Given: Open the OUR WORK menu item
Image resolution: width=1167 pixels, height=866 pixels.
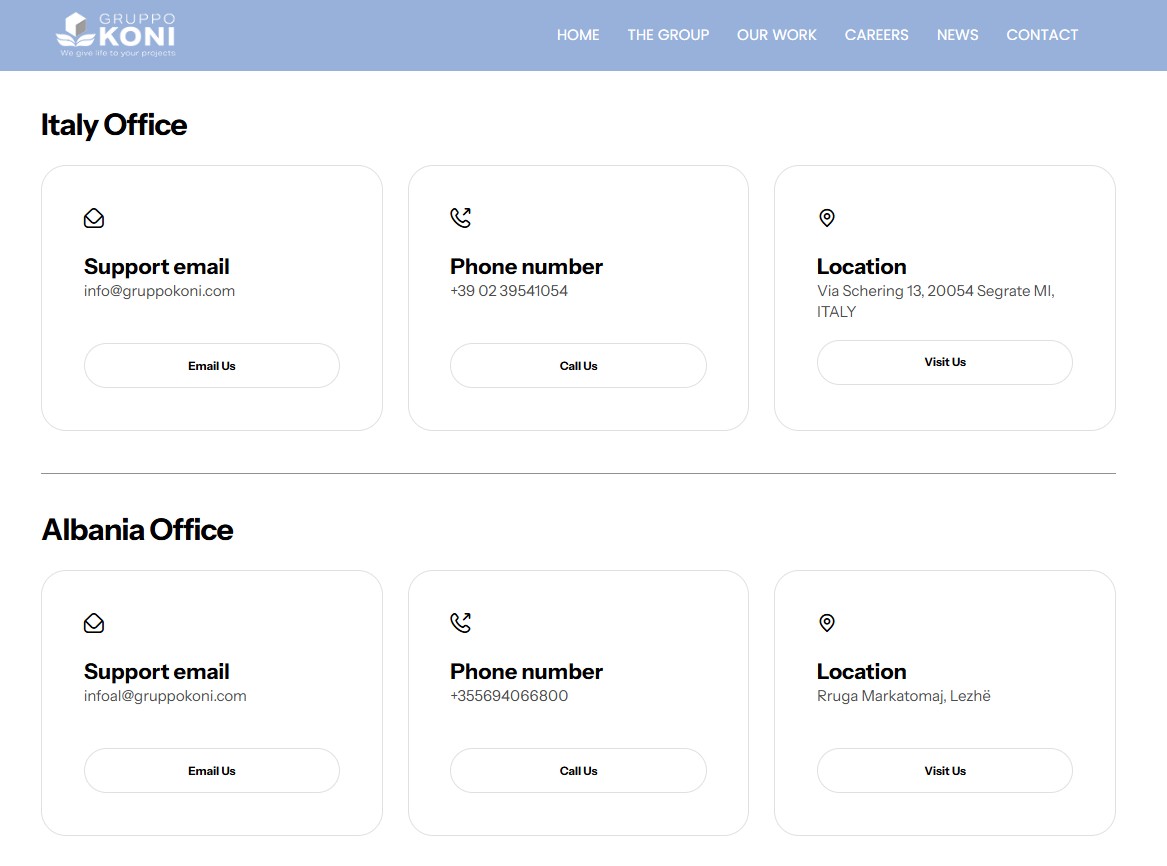Looking at the screenshot, I should click(776, 35).
